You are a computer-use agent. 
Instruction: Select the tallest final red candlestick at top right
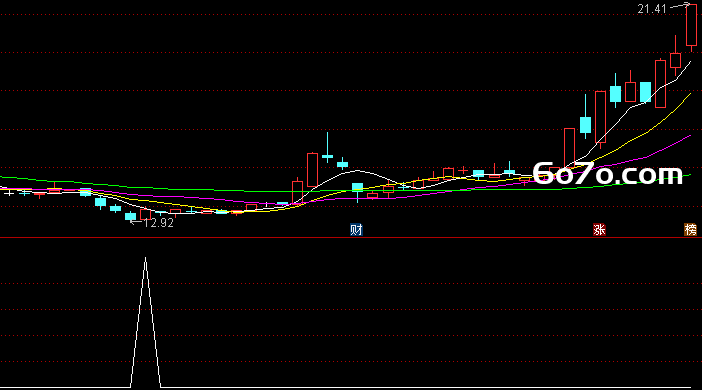point(691,26)
